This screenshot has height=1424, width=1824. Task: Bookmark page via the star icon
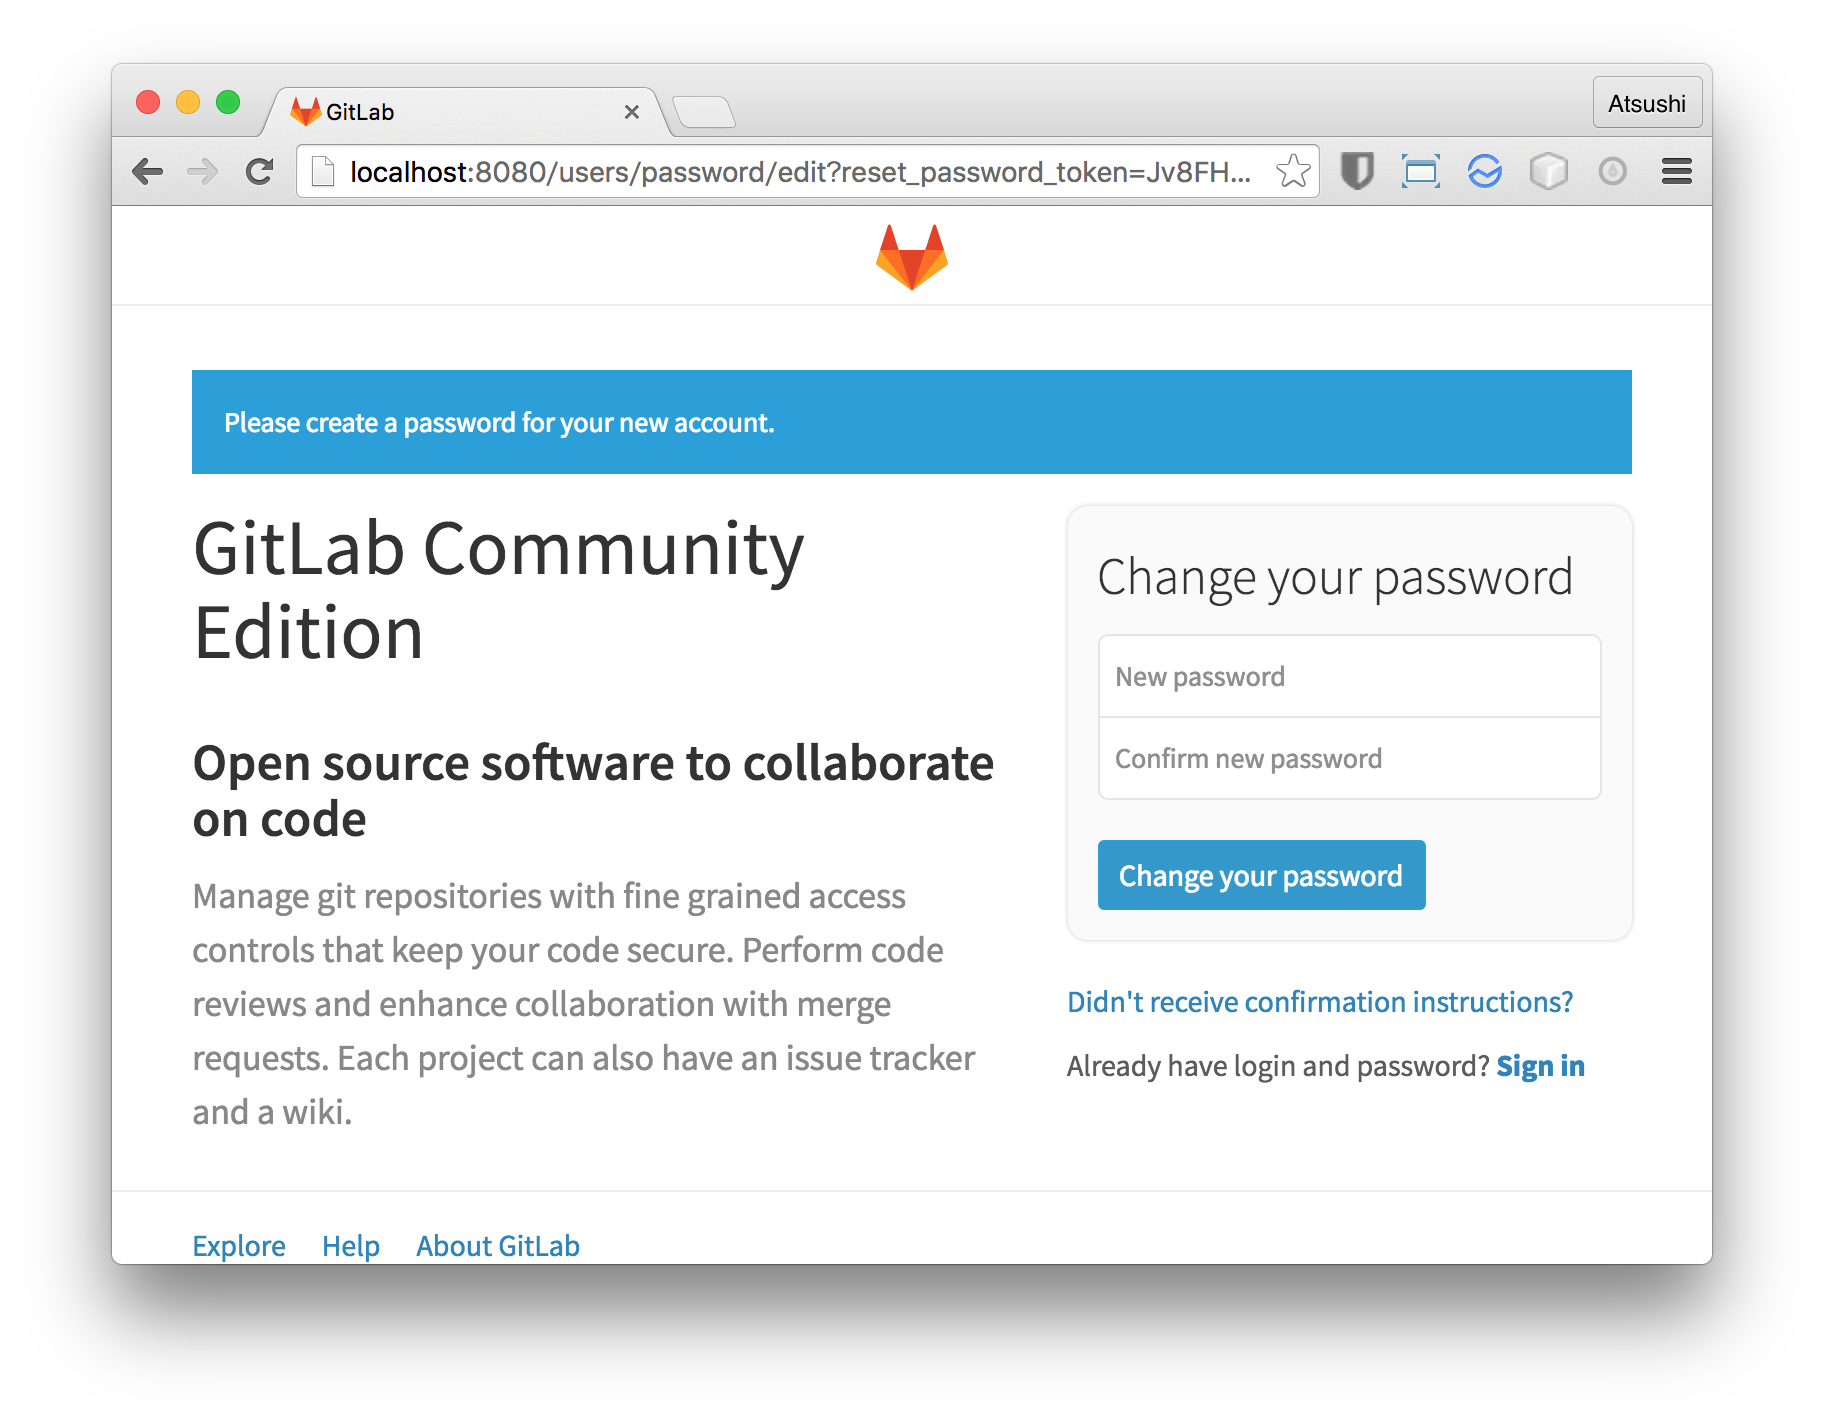[1293, 171]
